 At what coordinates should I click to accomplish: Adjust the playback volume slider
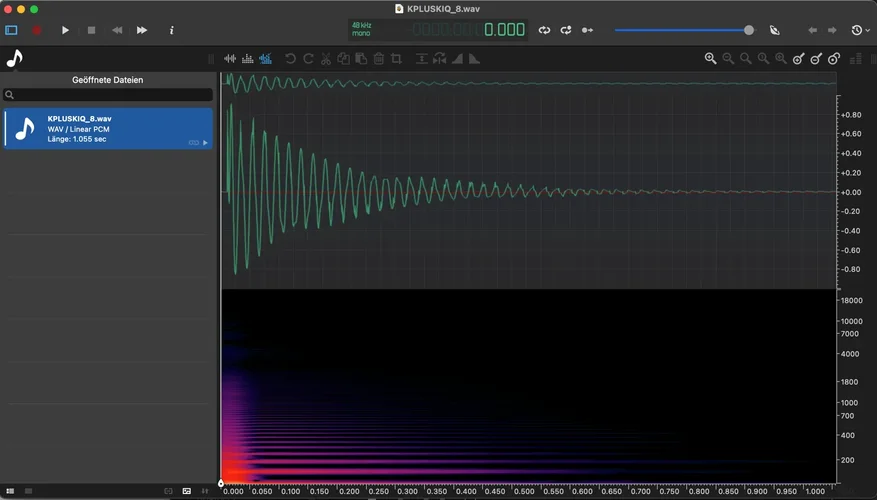click(x=749, y=31)
